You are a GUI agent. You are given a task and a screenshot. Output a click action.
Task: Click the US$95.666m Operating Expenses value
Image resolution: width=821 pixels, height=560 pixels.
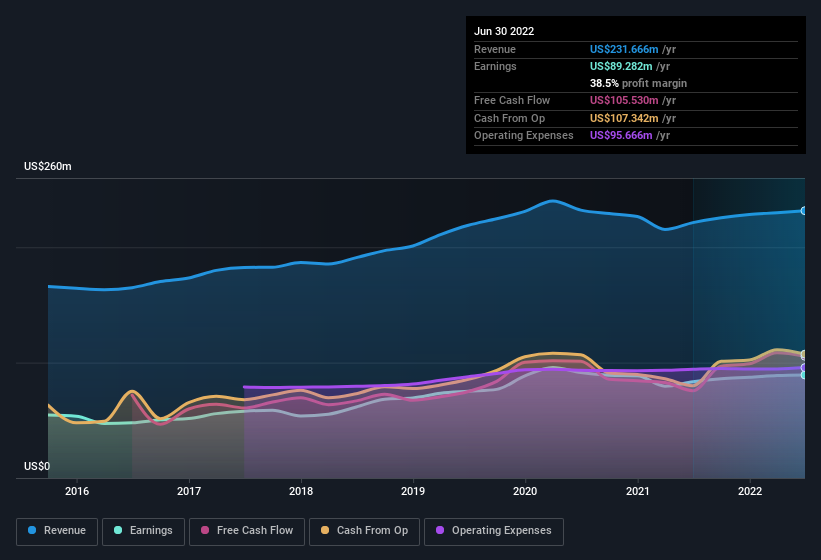pyautogui.click(x=621, y=135)
